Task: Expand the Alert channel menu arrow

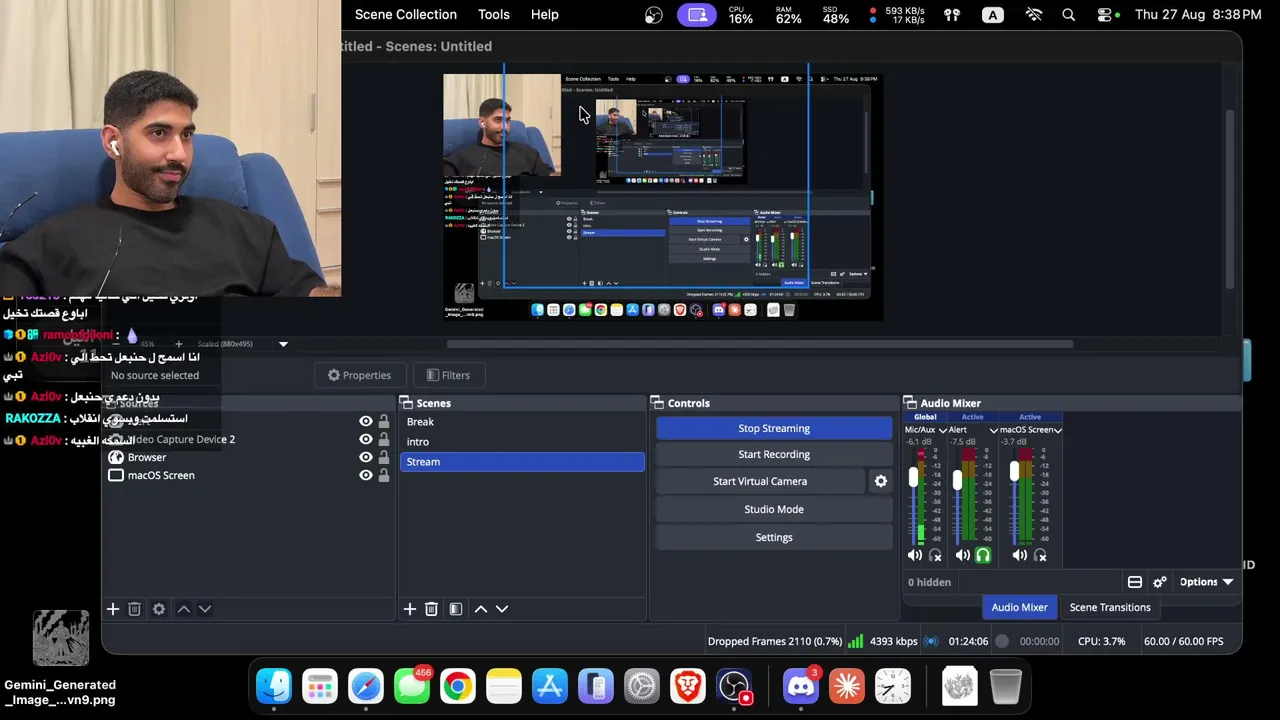Action: click(x=994, y=430)
